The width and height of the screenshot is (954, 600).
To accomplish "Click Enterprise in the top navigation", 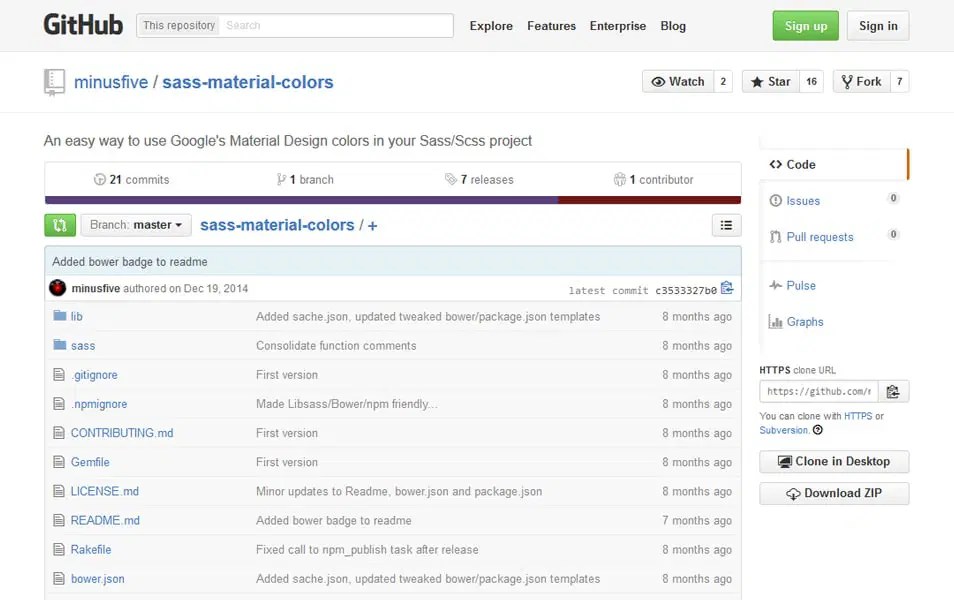I will (x=617, y=26).
